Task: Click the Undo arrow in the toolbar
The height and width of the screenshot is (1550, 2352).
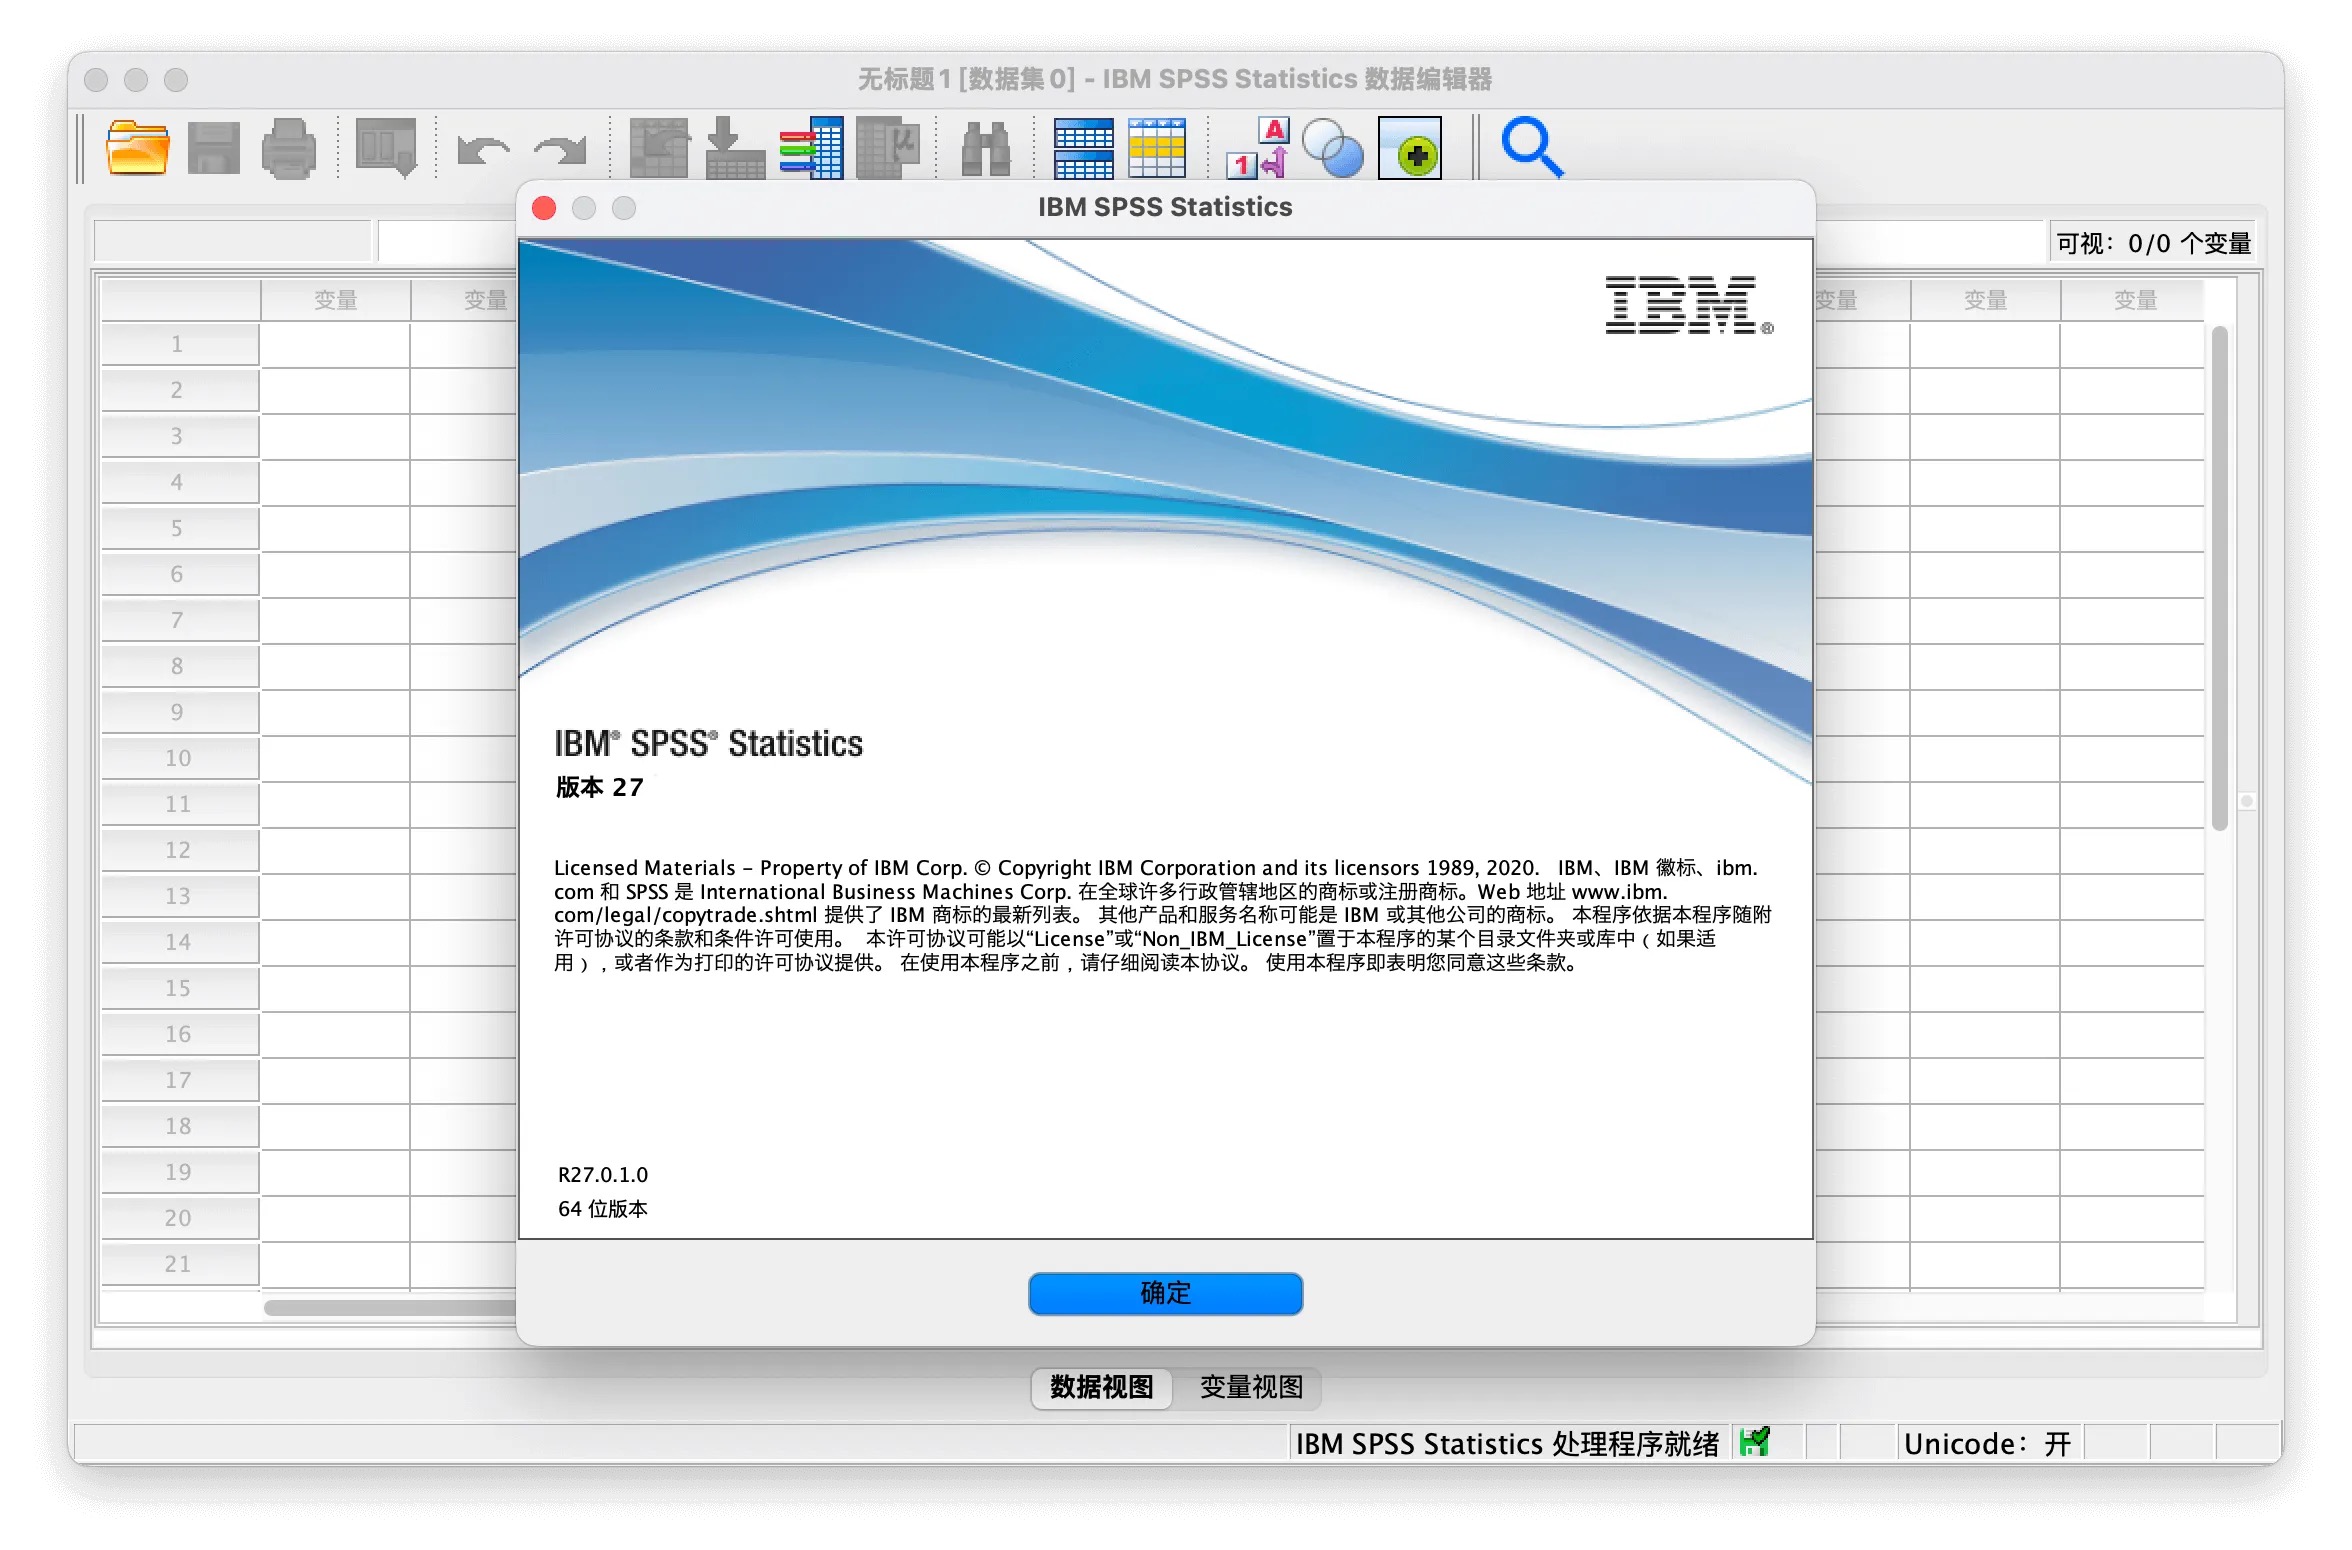Action: click(x=483, y=150)
